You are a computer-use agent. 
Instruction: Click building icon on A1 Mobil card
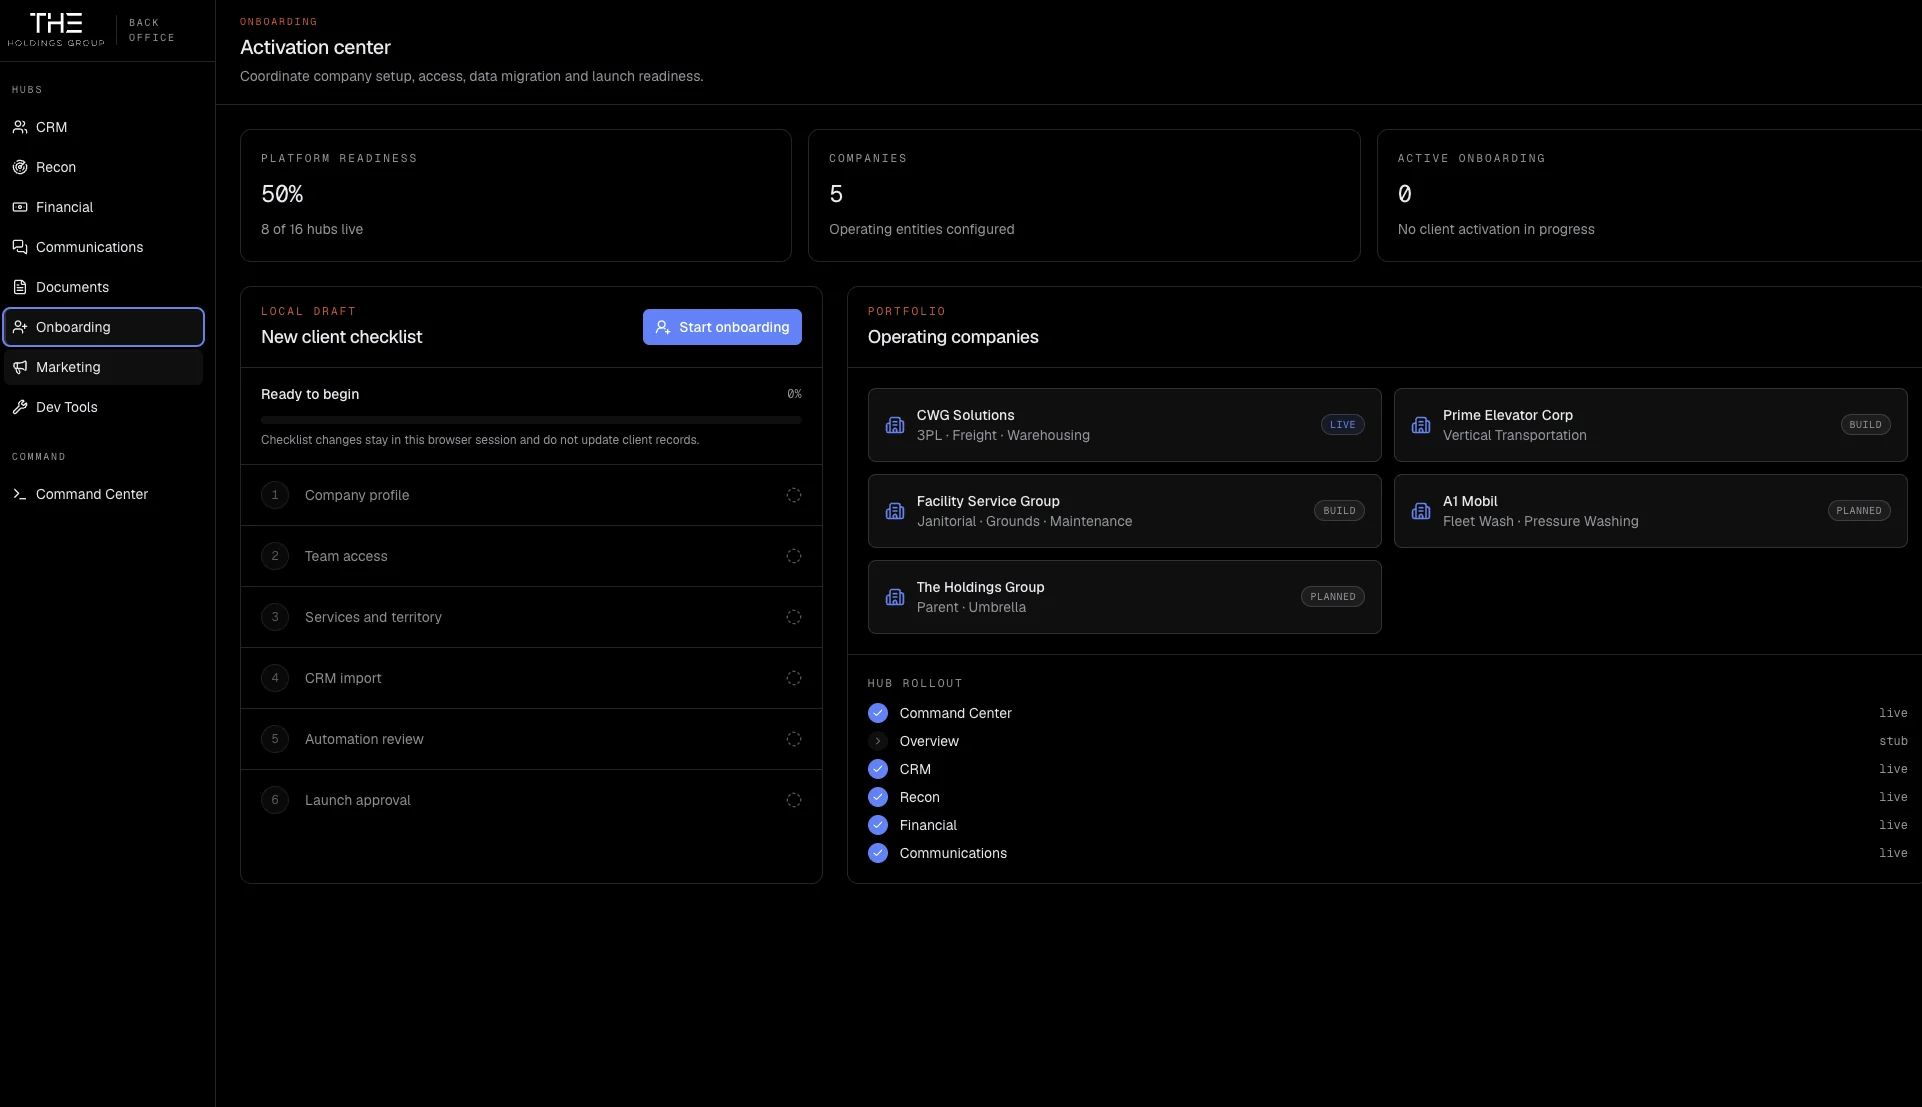coord(1421,511)
